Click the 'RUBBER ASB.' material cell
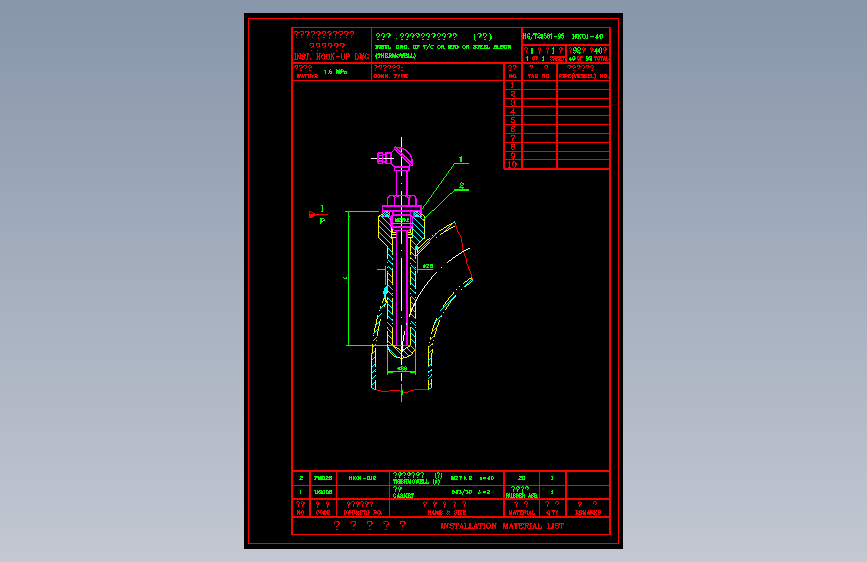 [x=521, y=496]
